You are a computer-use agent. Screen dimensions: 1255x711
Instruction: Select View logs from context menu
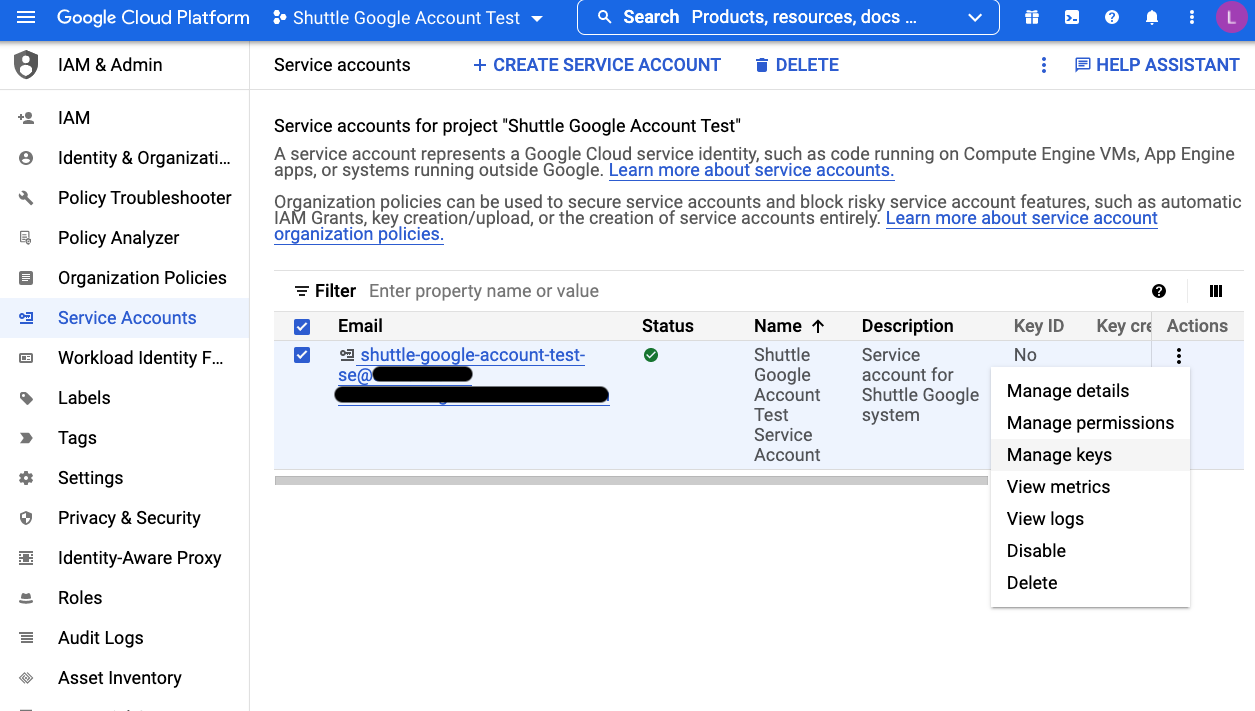tap(1090, 519)
